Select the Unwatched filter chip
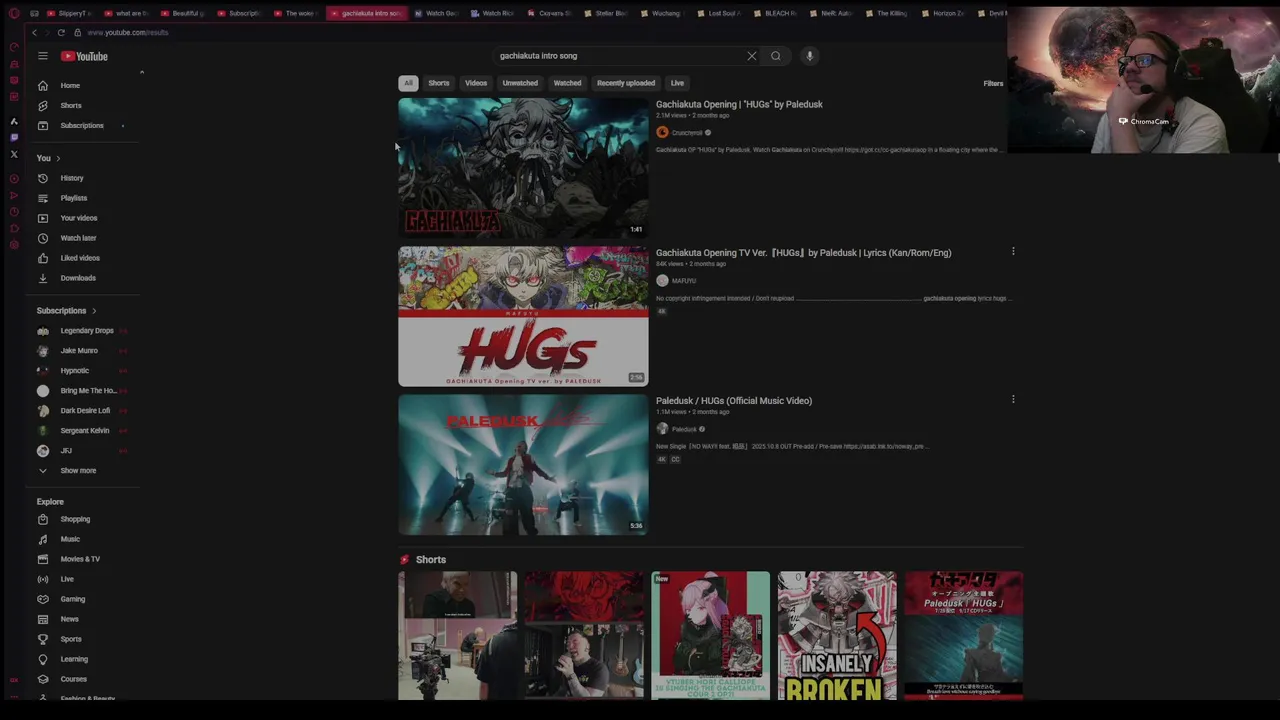 pos(520,83)
